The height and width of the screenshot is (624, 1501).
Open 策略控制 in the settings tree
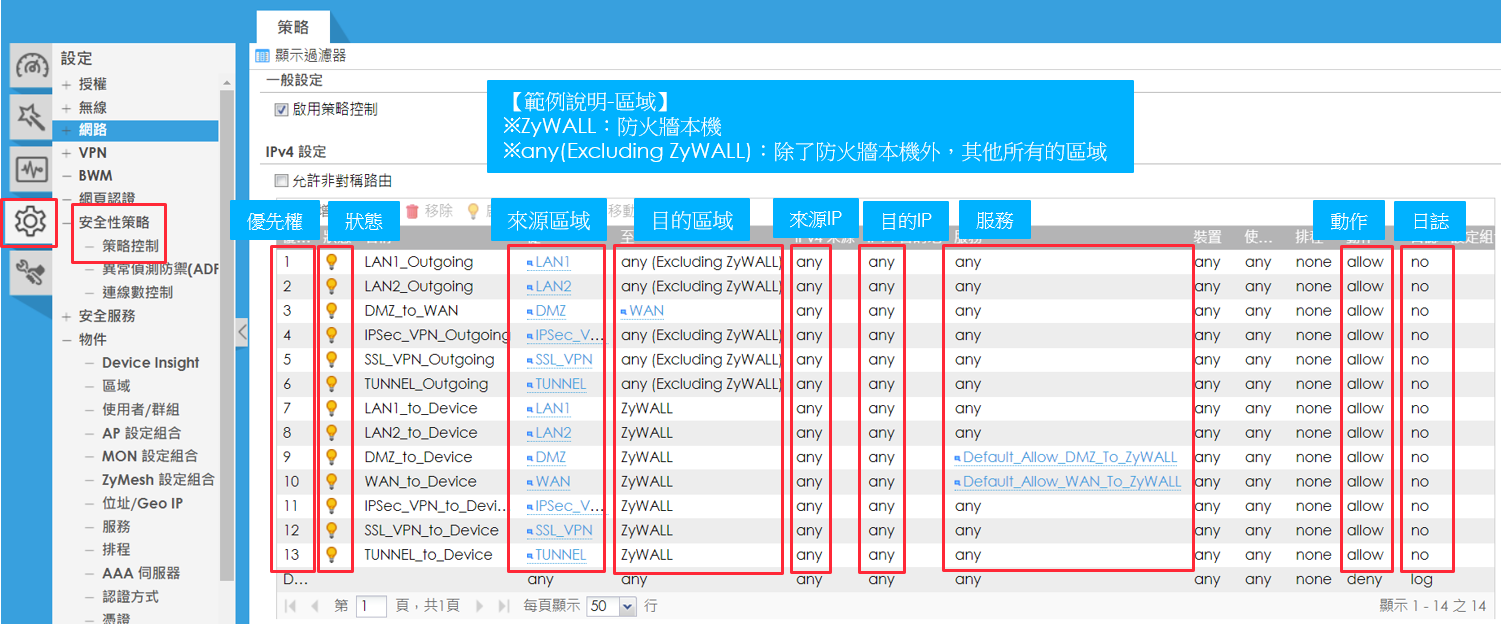[x=130, y=245]
